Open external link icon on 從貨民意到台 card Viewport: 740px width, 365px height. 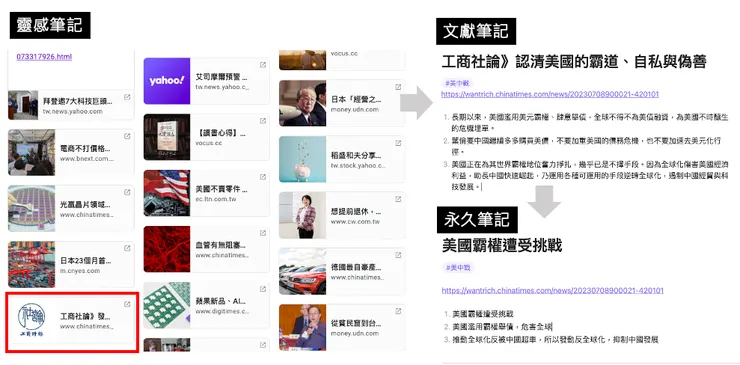tap(398, 311)
